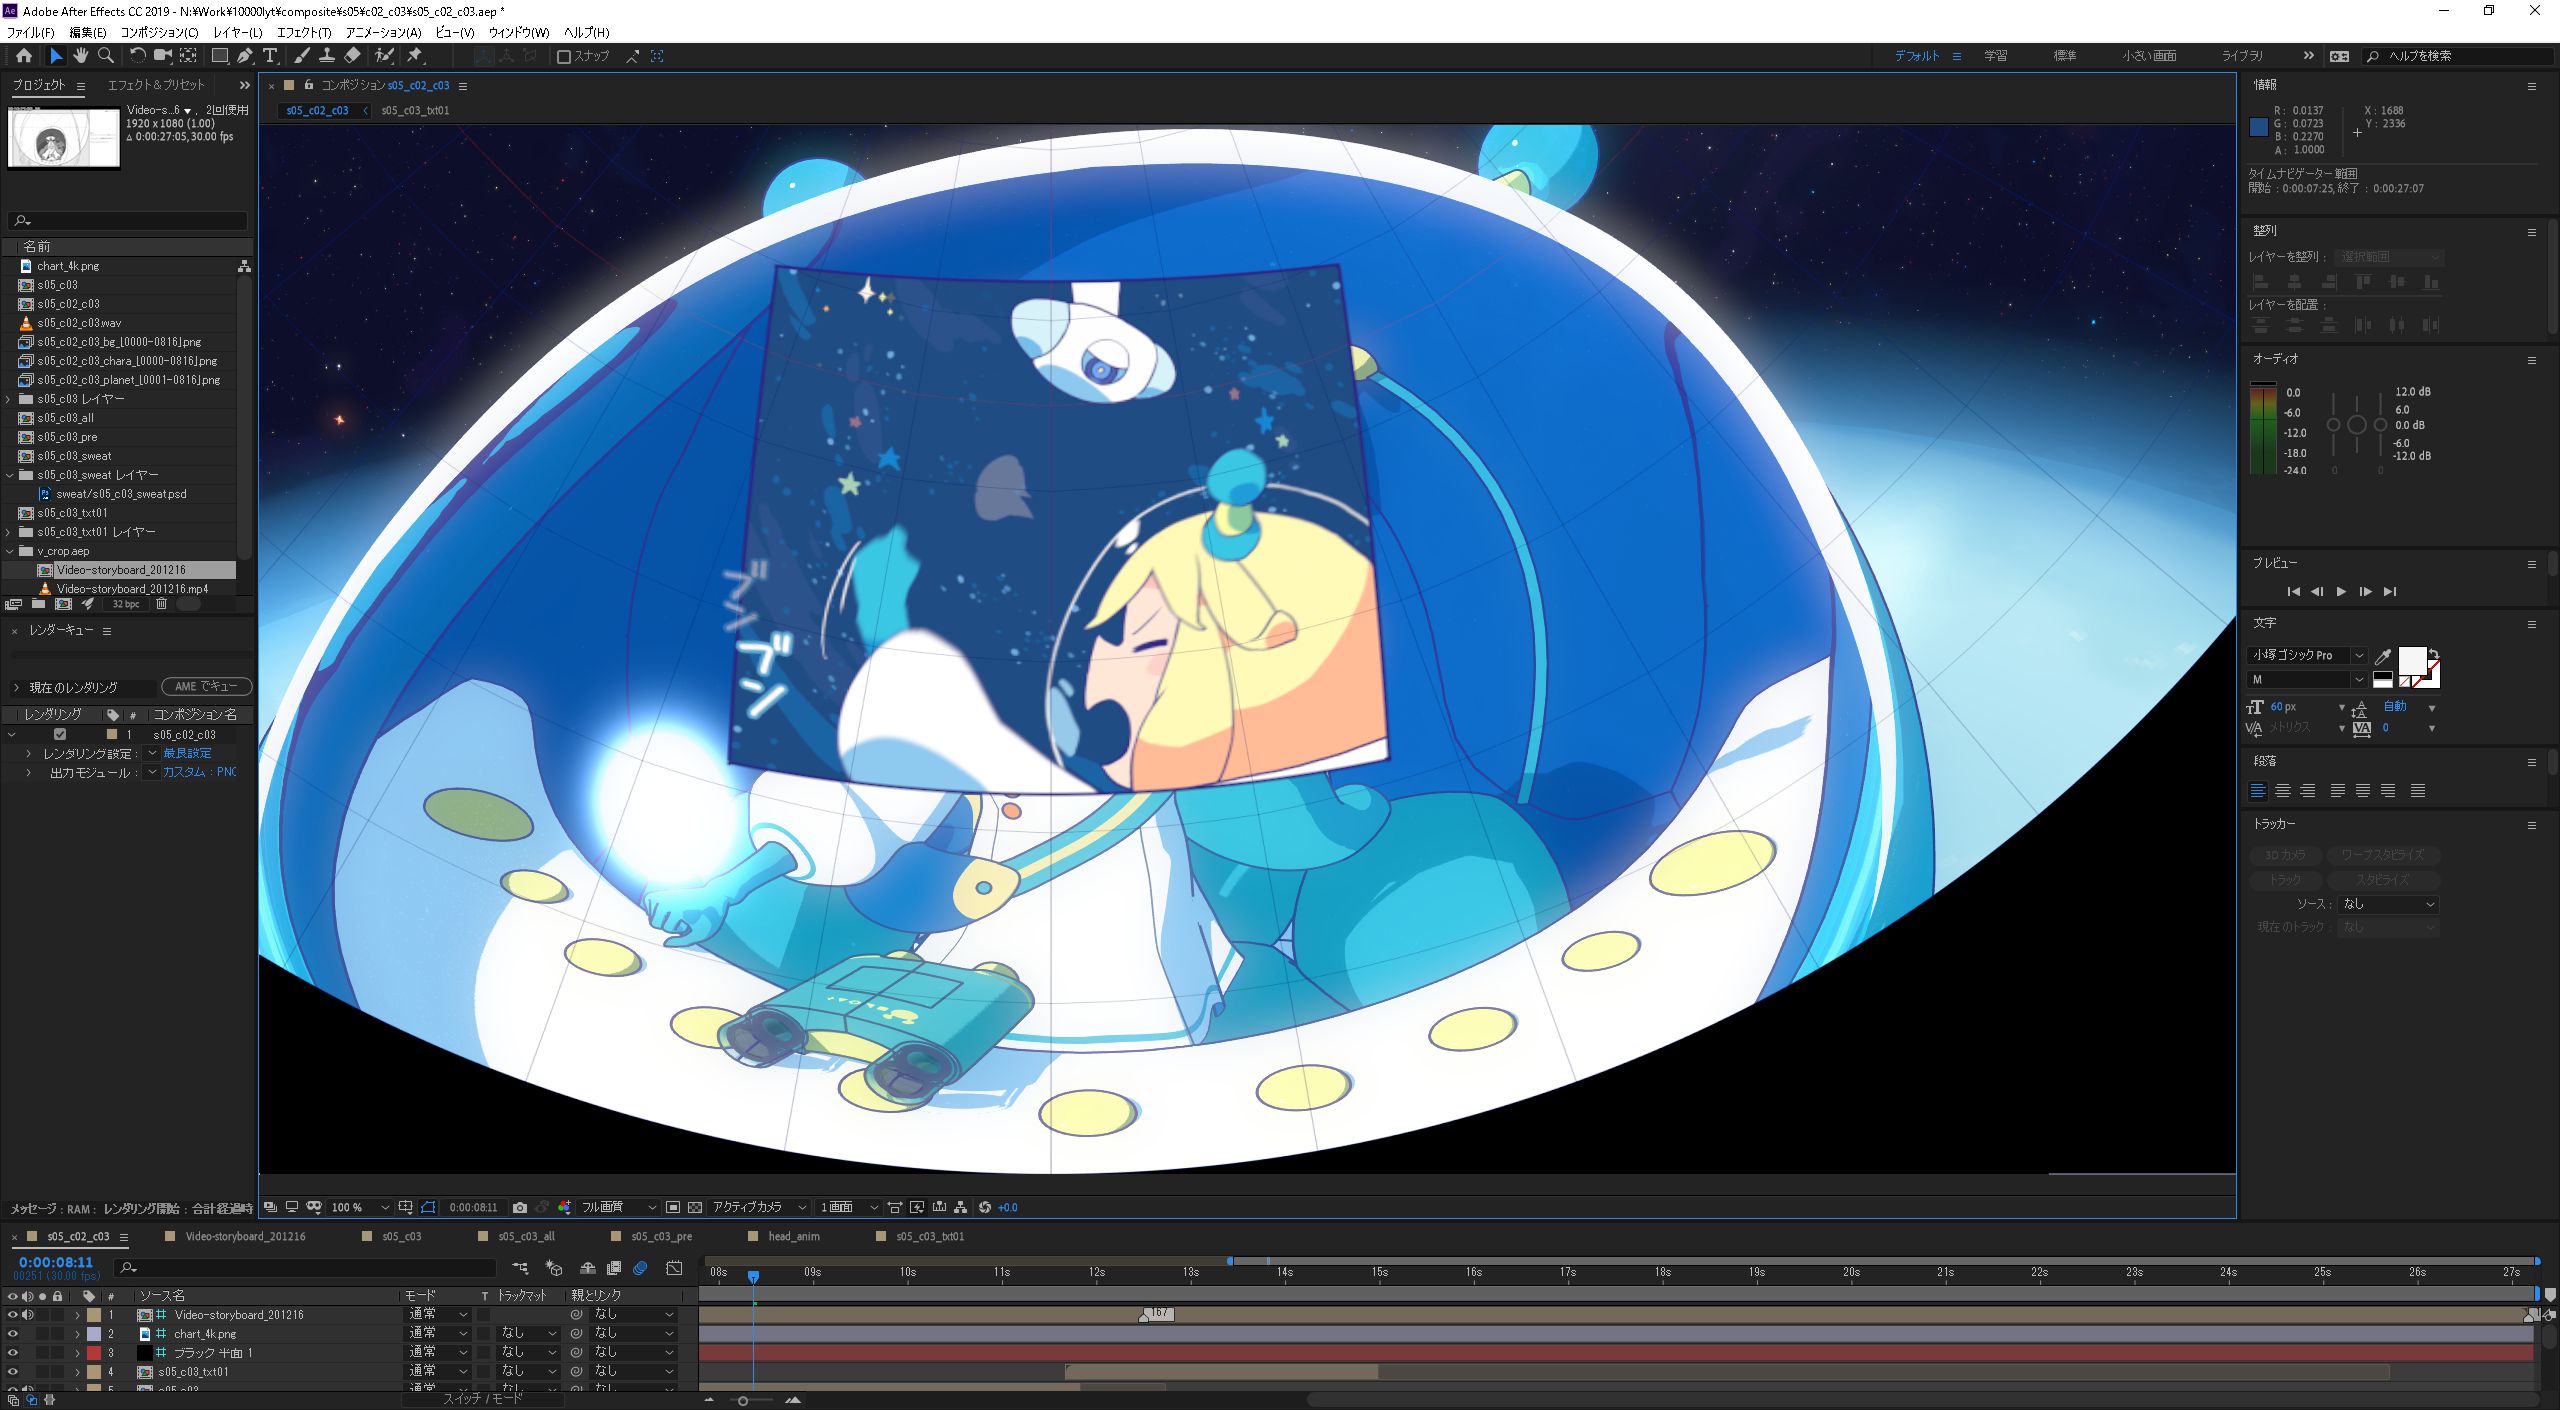Take a snapshot with camera icon
Screen dimensions: 2560x1410
[x=520, y=1207]
